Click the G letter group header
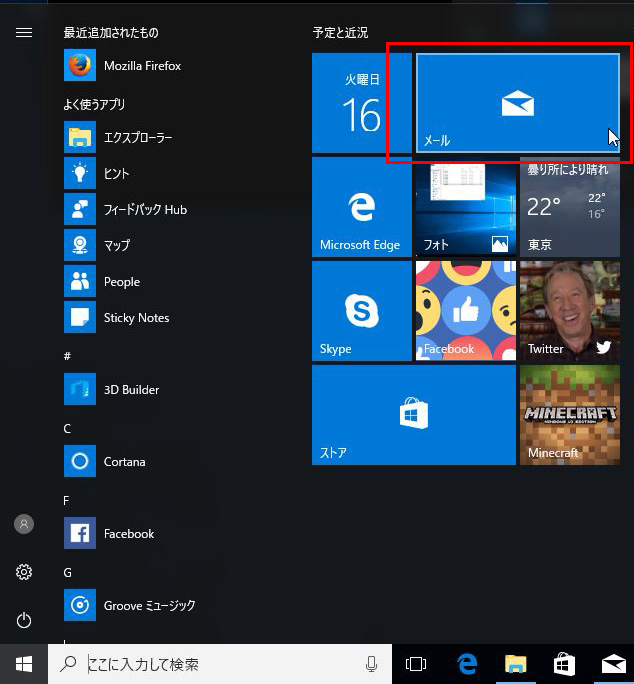 [68, 572]
